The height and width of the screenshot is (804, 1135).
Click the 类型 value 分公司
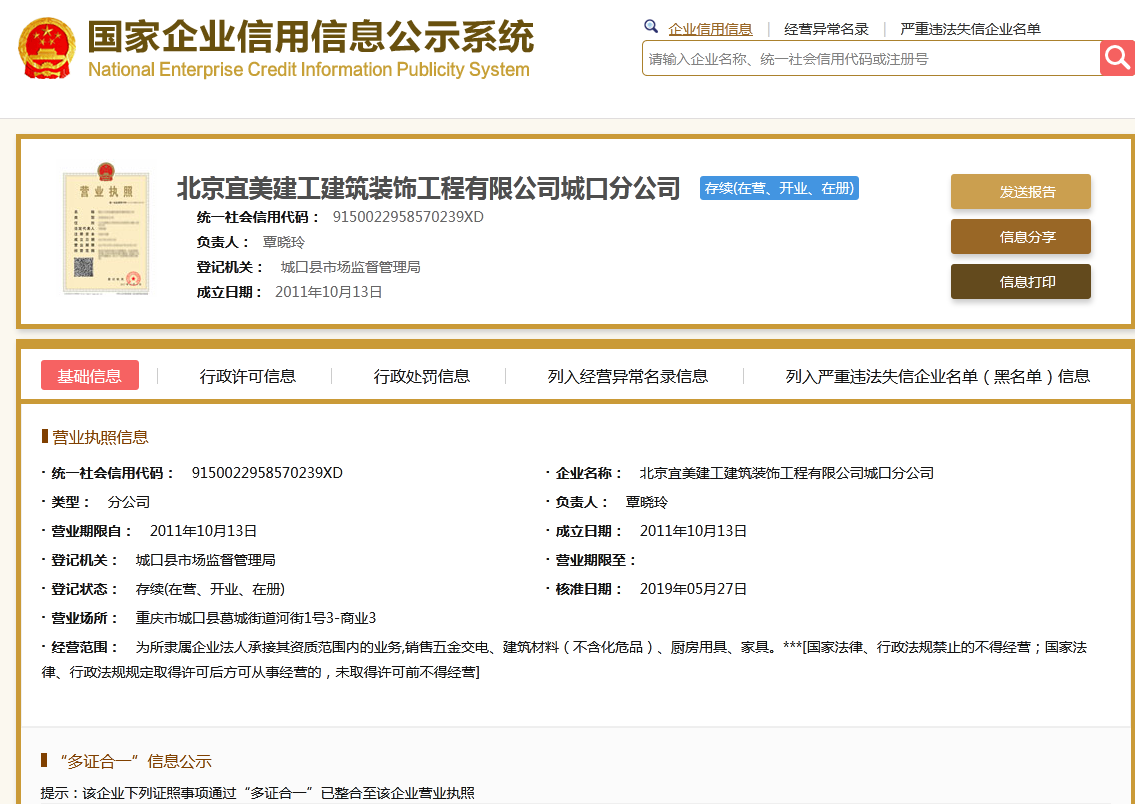pyautogui.click(x=129, y=502)
